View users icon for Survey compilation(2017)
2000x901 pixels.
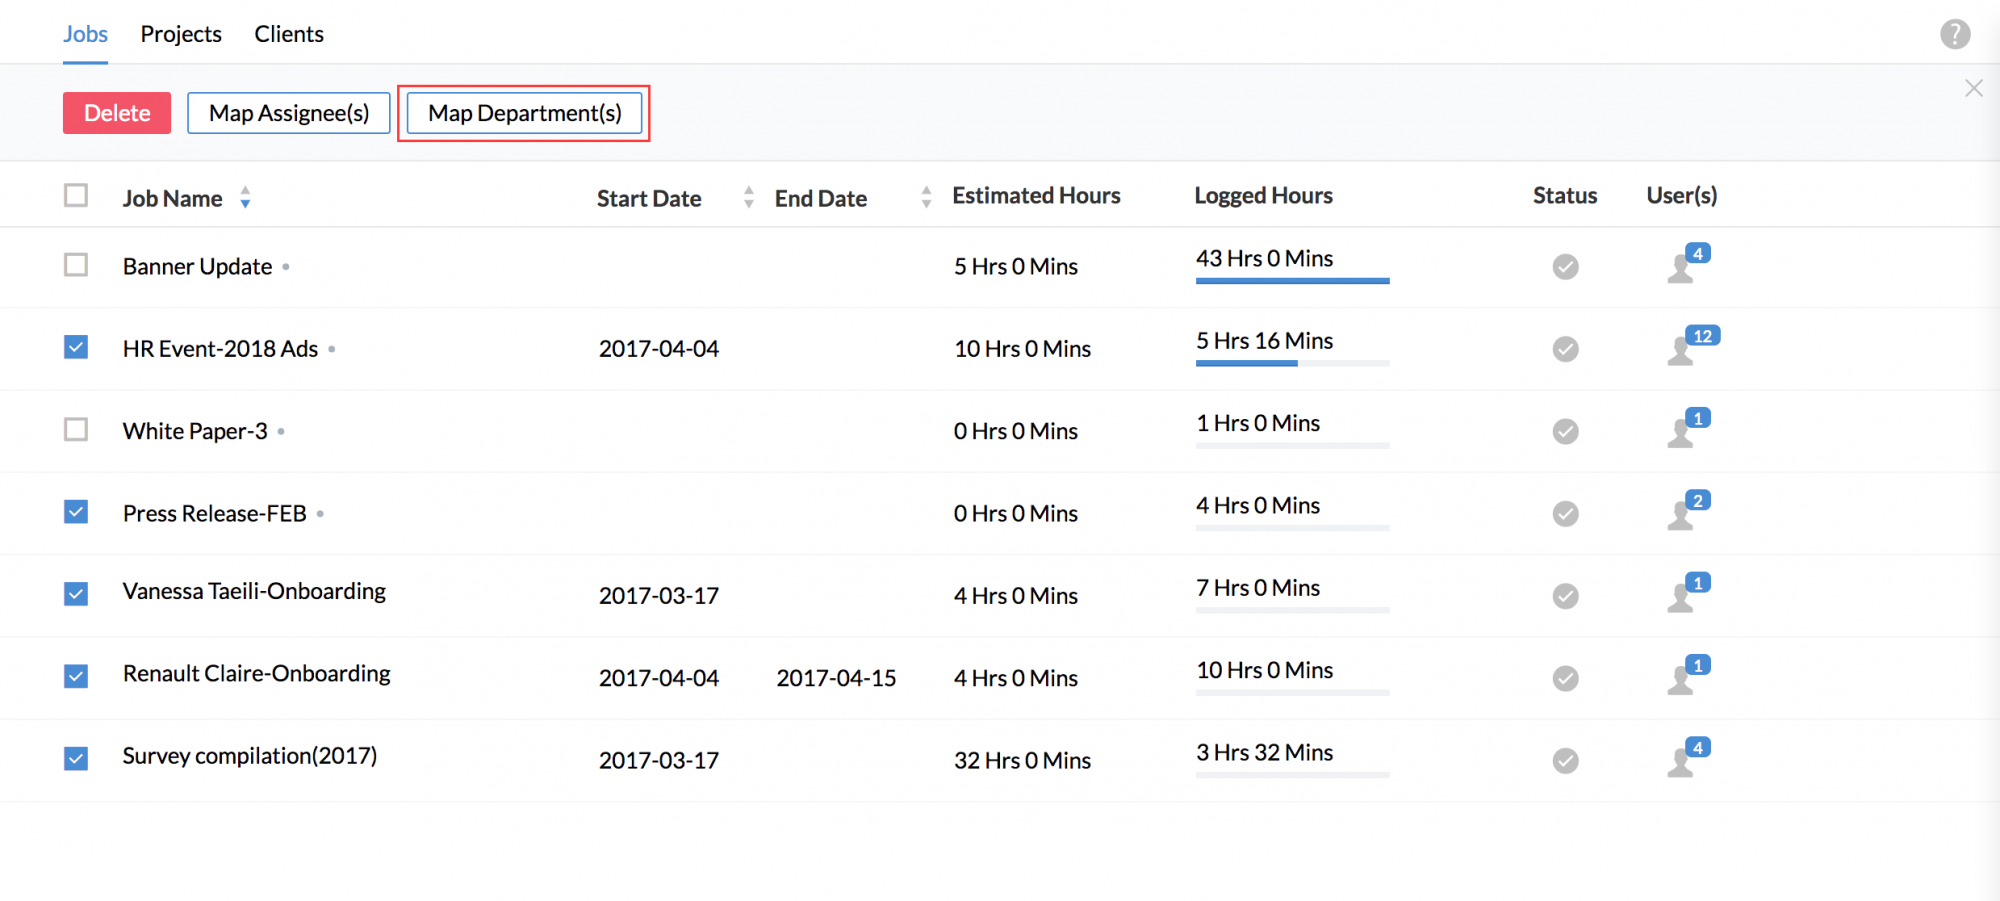click(x=1685, y=759)
